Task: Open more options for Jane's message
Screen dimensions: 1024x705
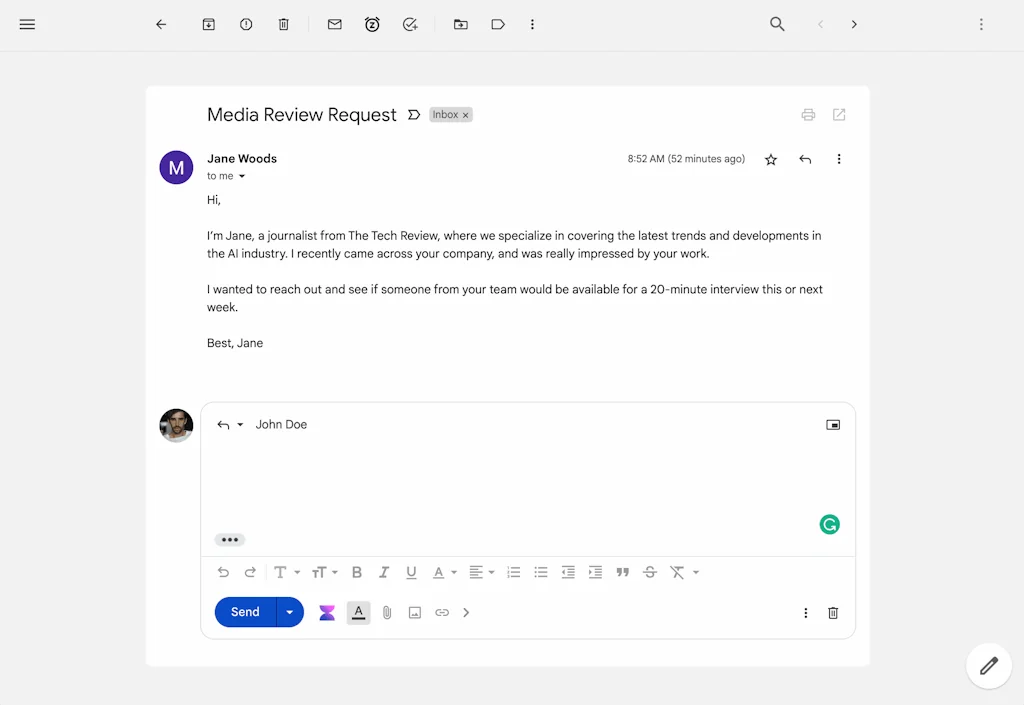Action: (x=839, y=159)
